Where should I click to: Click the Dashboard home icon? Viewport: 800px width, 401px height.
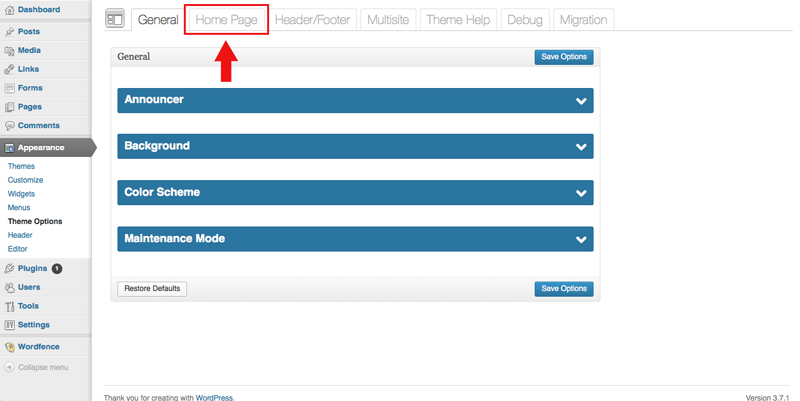coord(9,10)
